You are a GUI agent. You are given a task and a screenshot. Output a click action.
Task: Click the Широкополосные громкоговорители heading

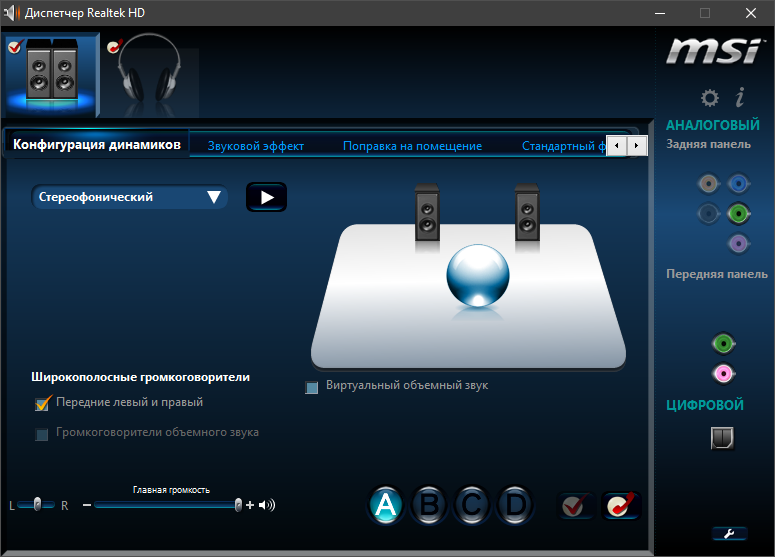coord(140,377)
